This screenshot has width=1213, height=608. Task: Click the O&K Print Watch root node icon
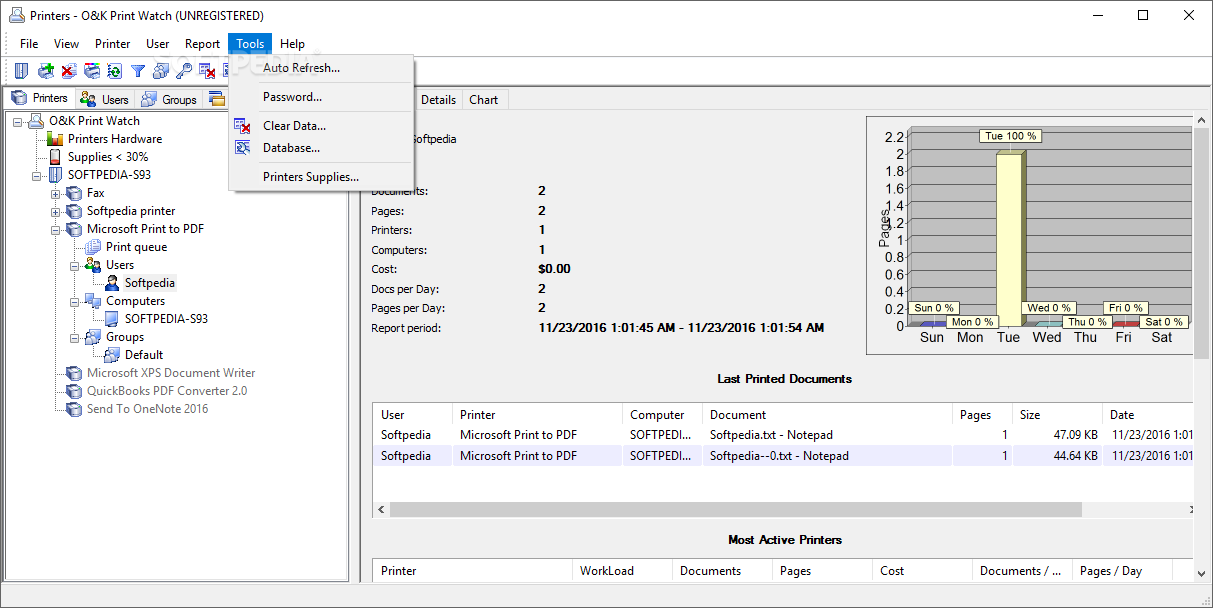click(x=36, y=121)
